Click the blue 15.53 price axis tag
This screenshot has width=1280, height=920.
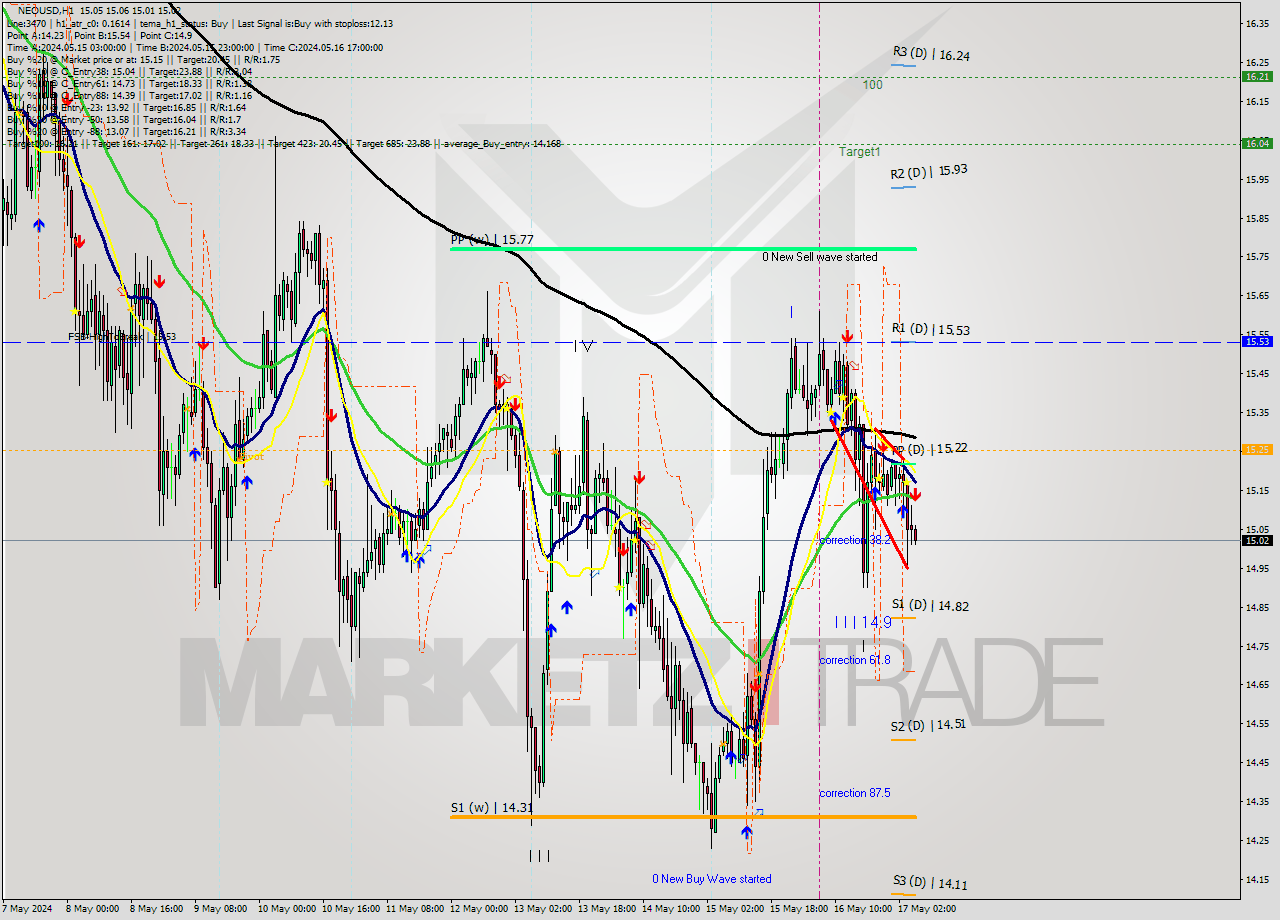coord(1257,342)
